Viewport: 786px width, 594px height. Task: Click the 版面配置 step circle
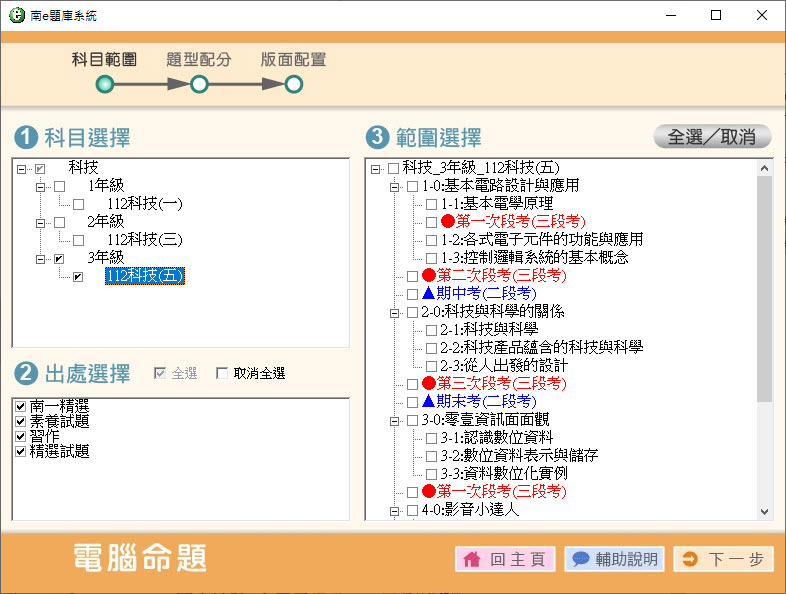[293, 85]
